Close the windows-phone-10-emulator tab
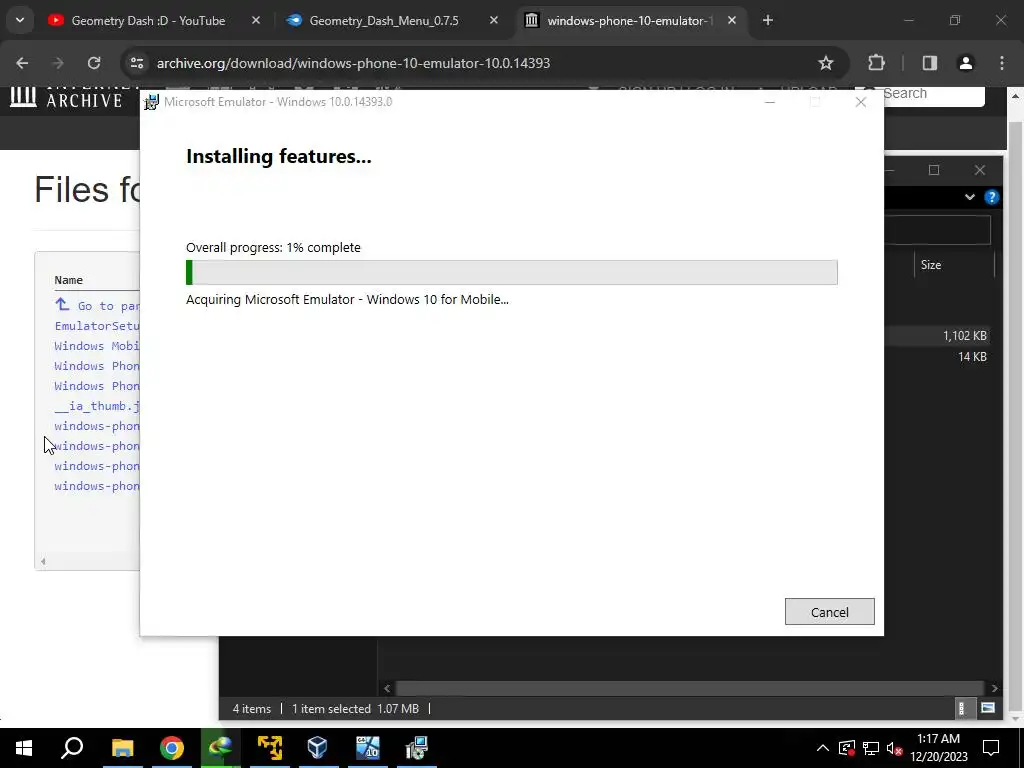This screenshot has height=768, width=1024. tap(732, 21)
